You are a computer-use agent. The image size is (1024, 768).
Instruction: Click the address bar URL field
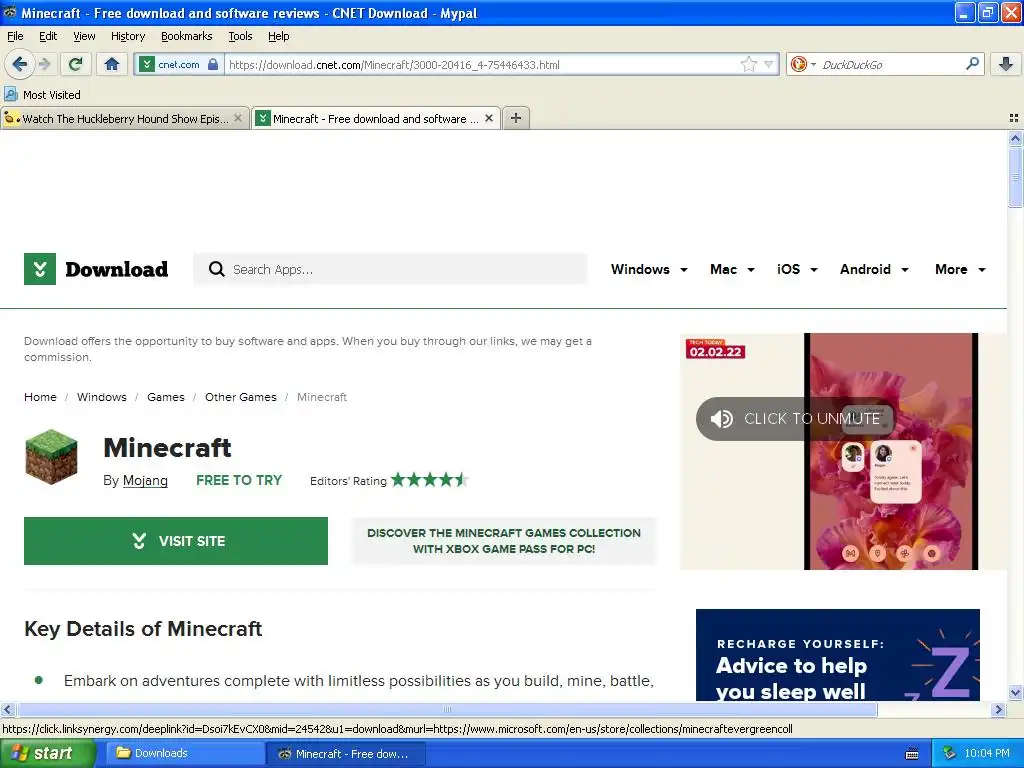482,65
